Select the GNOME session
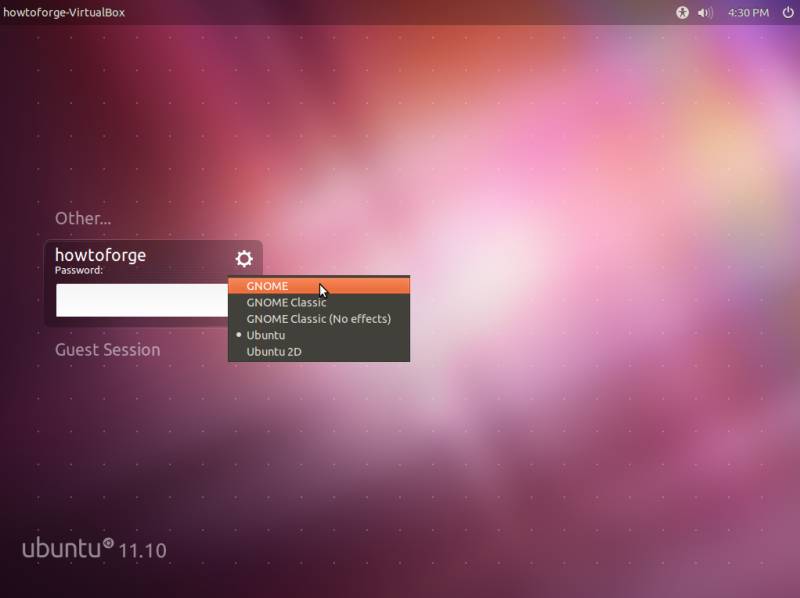This screenshot has width=800, height=598. 319,286
